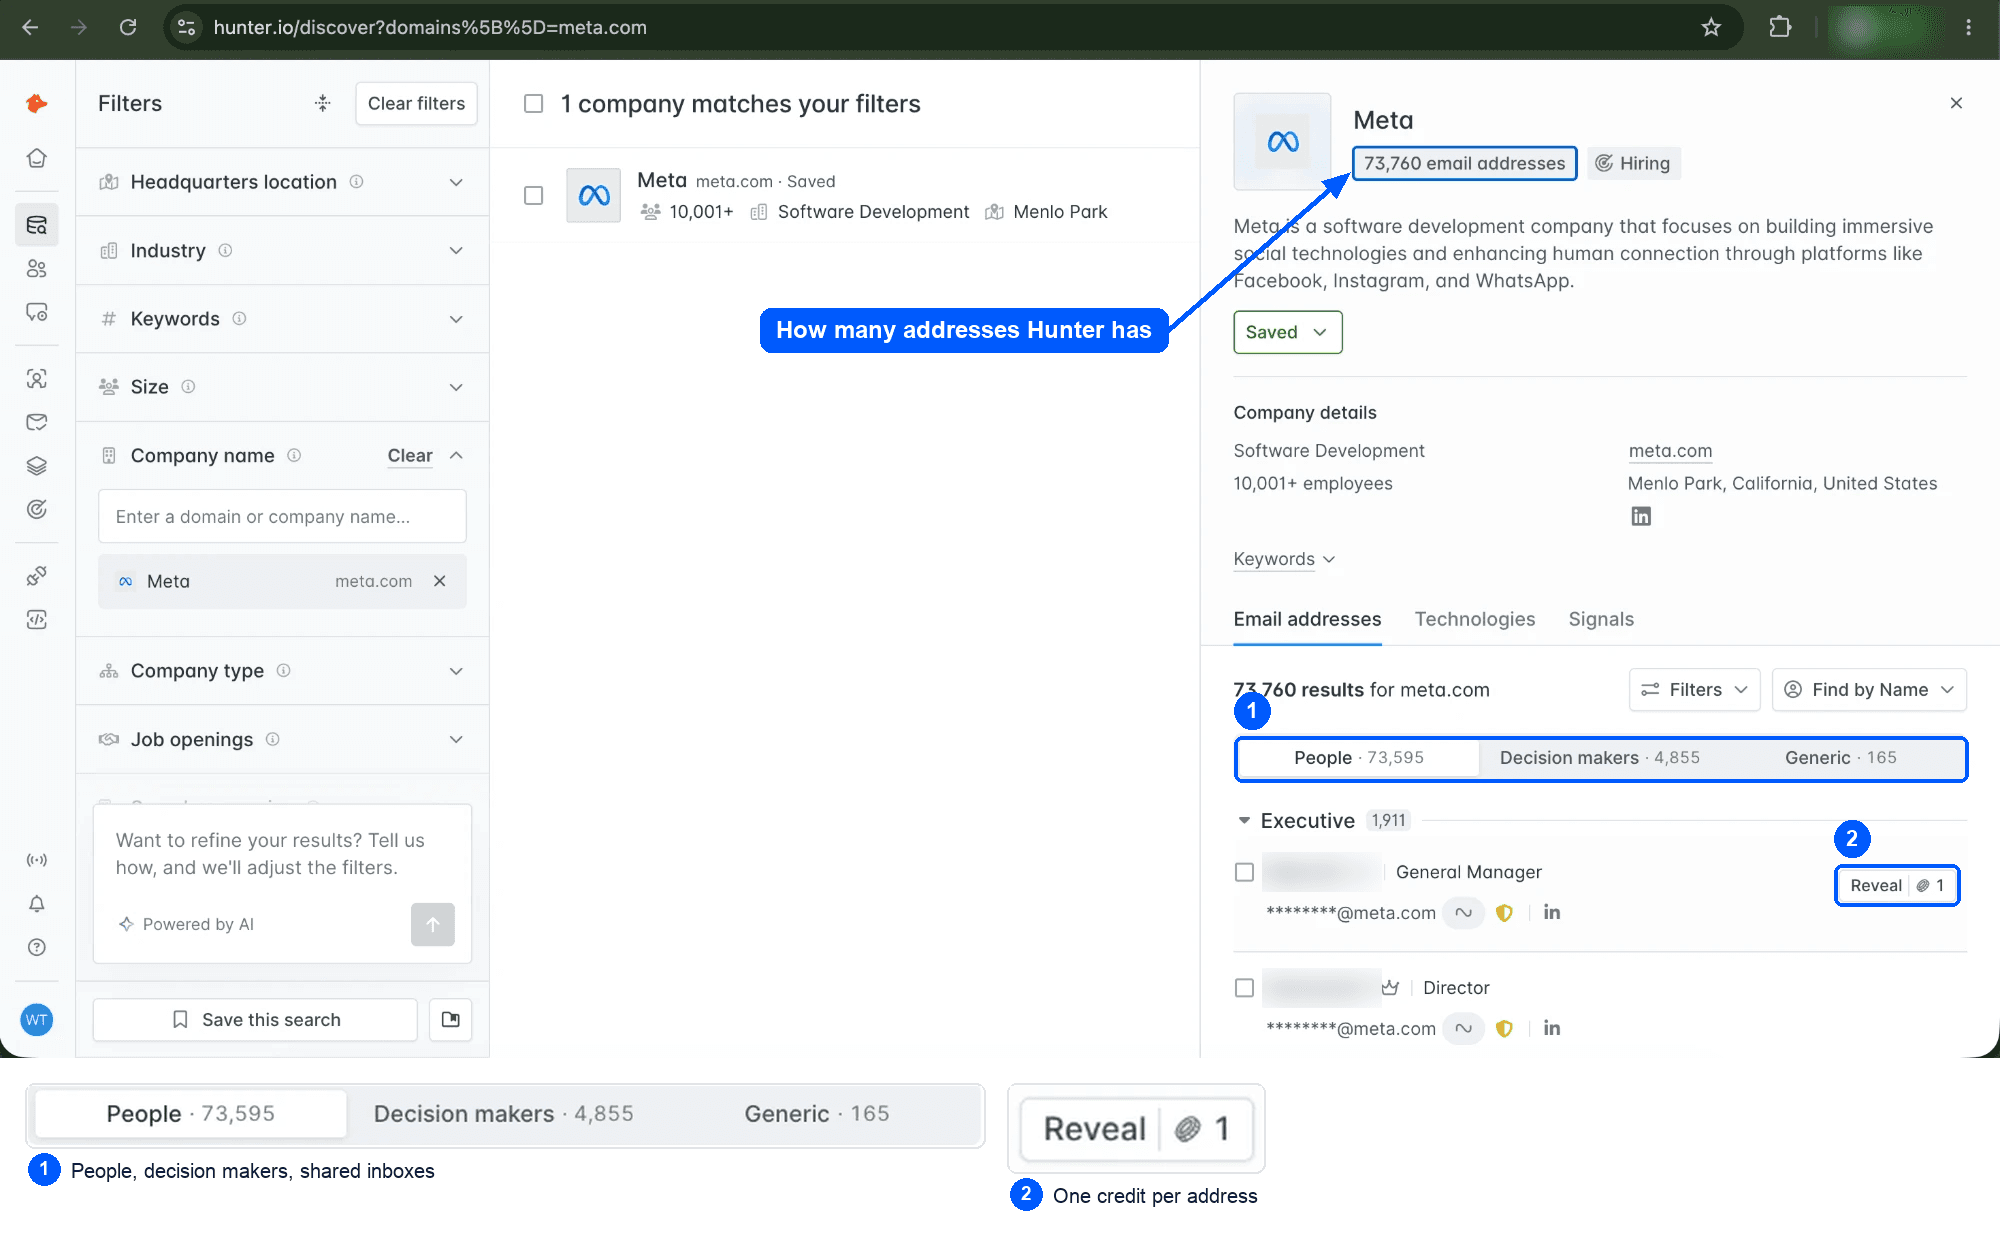Select the Meta company row checkbox
This screenshot has height=1242, width=2000.
click(534, 195)
